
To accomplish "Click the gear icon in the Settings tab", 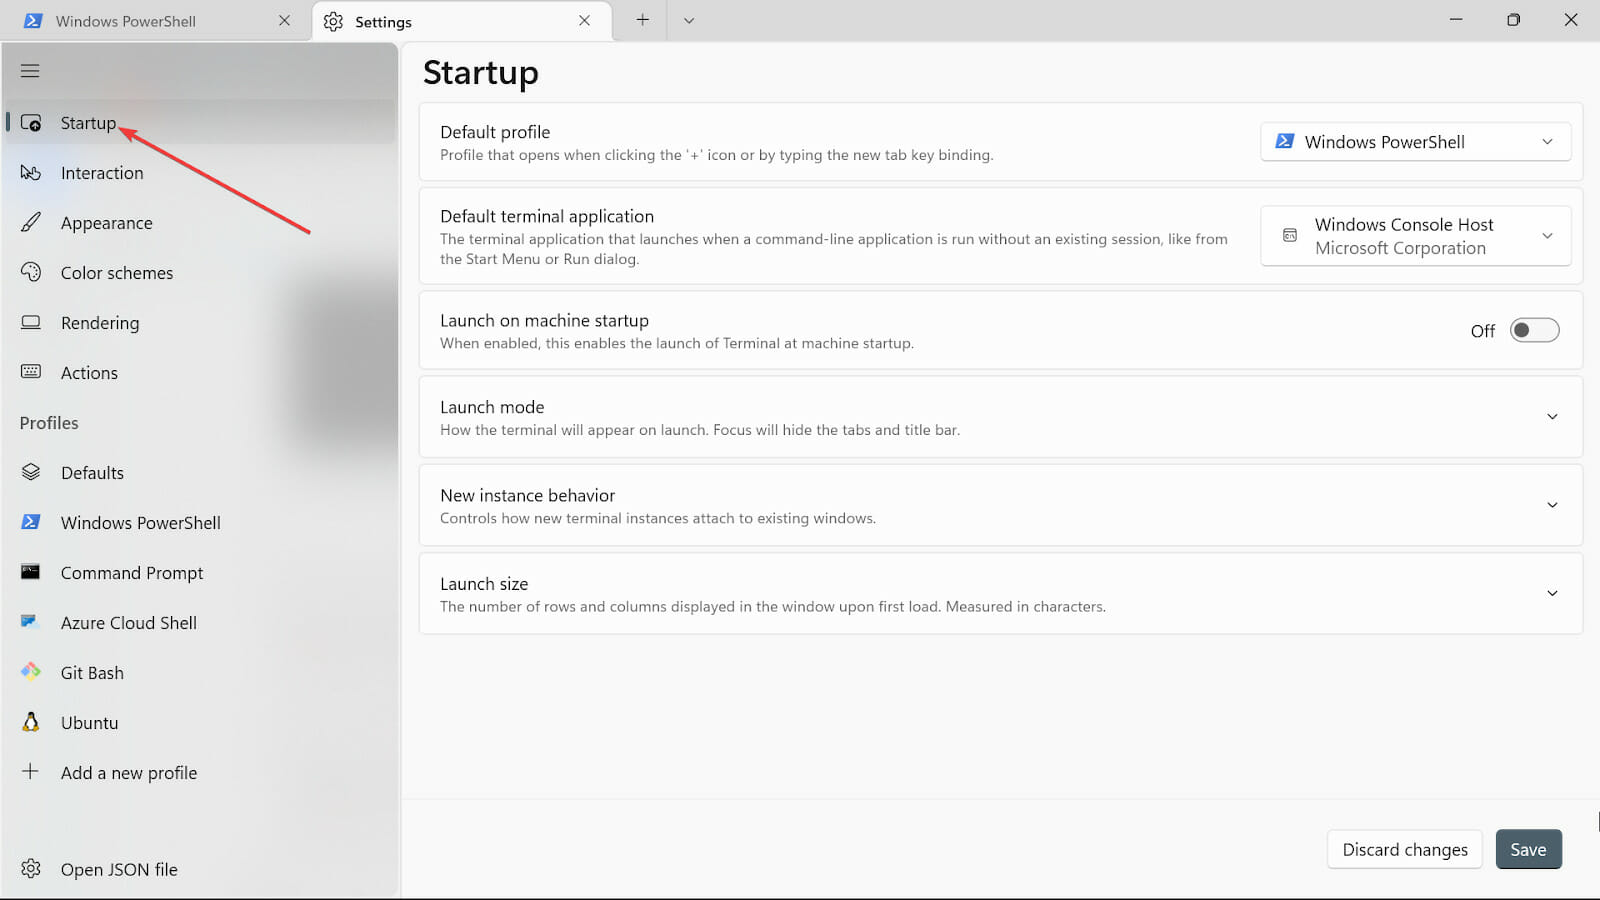I will pyautogui.click(x=333, y=22).
